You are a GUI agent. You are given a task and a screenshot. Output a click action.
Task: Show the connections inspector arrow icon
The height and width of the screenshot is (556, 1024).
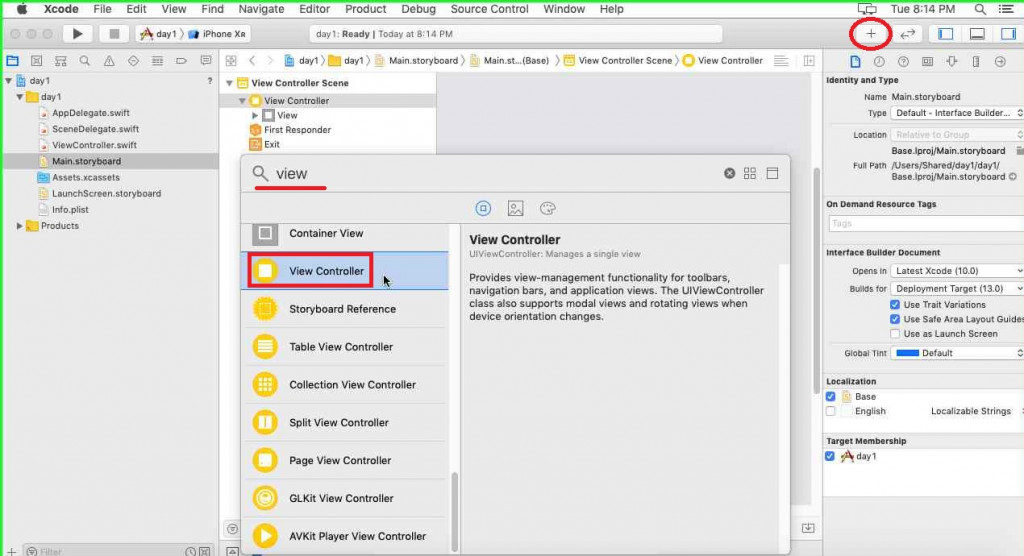1000,61
